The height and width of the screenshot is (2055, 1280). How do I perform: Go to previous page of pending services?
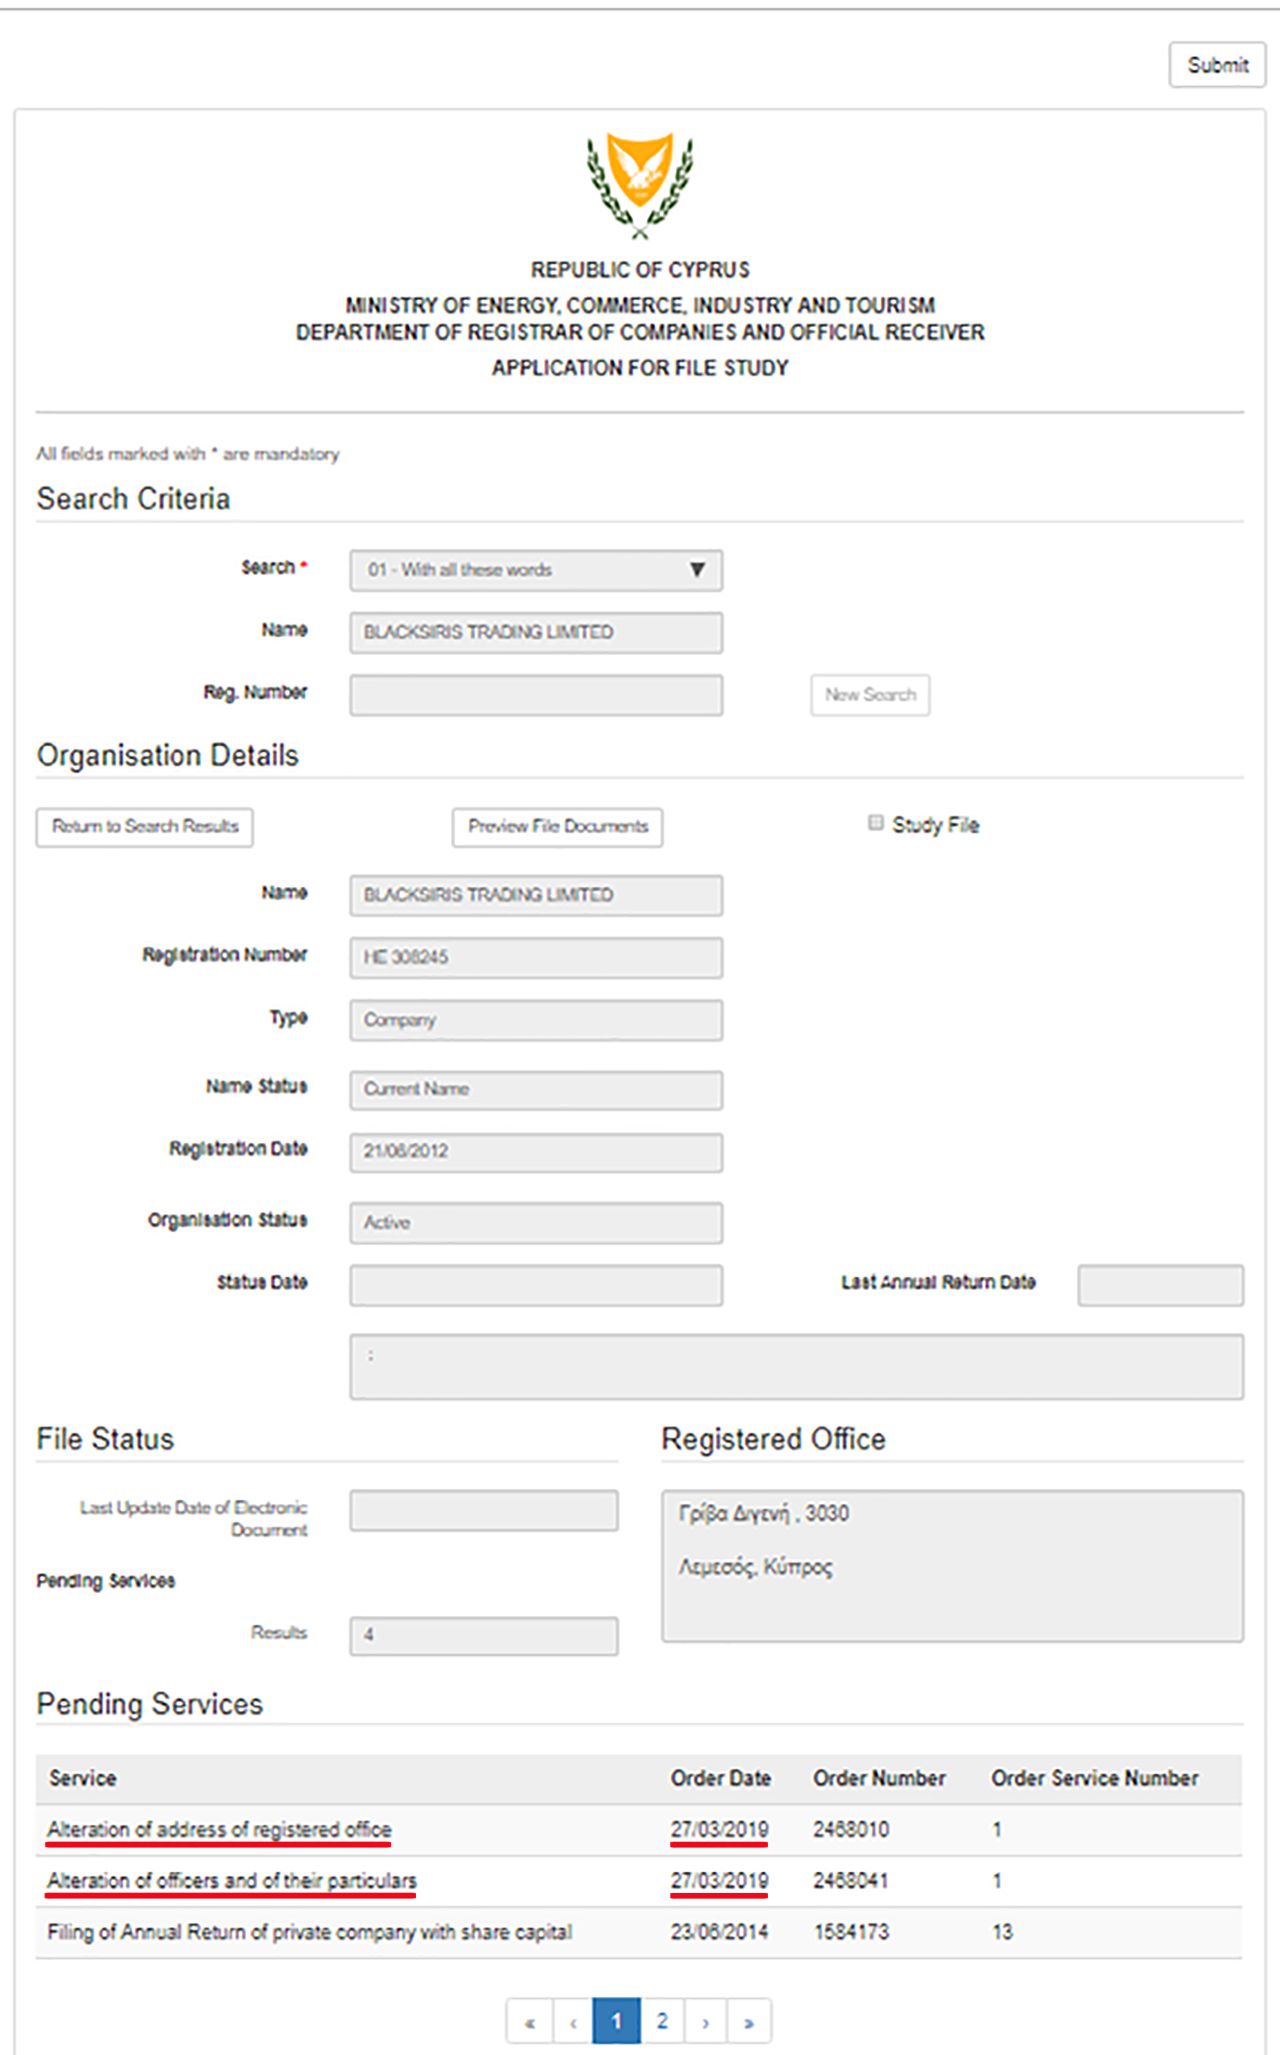pyautogui.click(x=573, y=2021)
